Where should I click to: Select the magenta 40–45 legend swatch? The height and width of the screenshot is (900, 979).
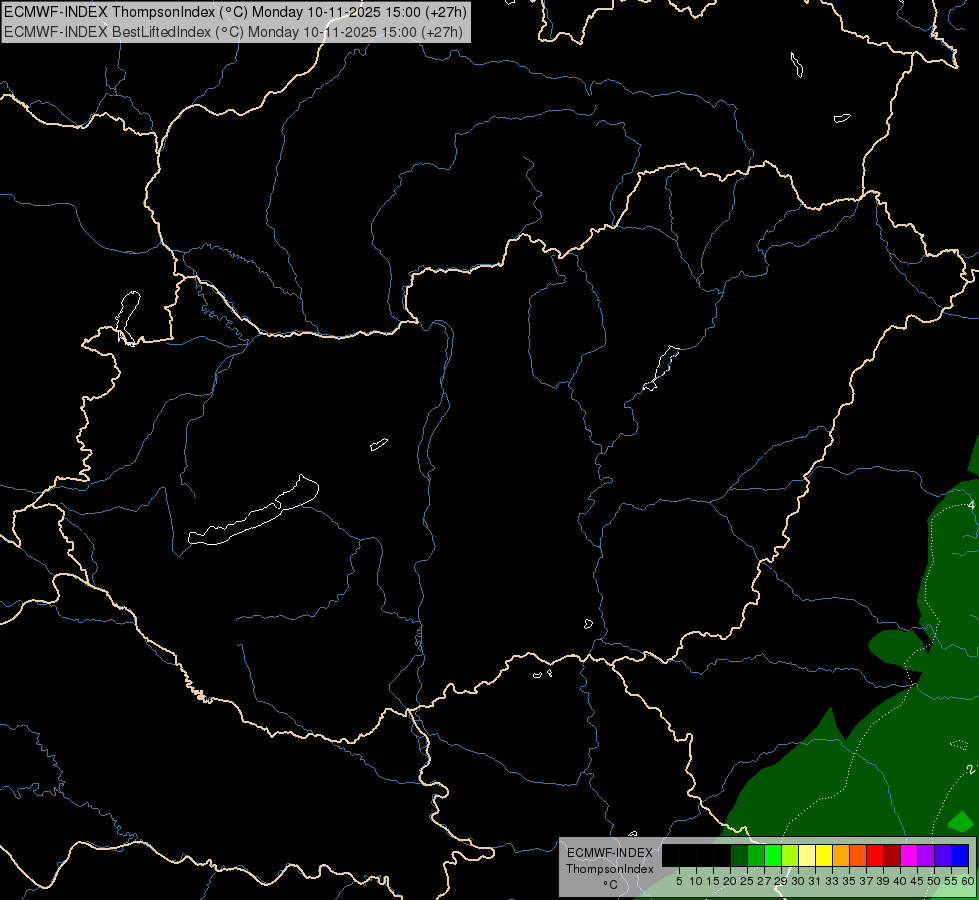[x=909, y=855]
